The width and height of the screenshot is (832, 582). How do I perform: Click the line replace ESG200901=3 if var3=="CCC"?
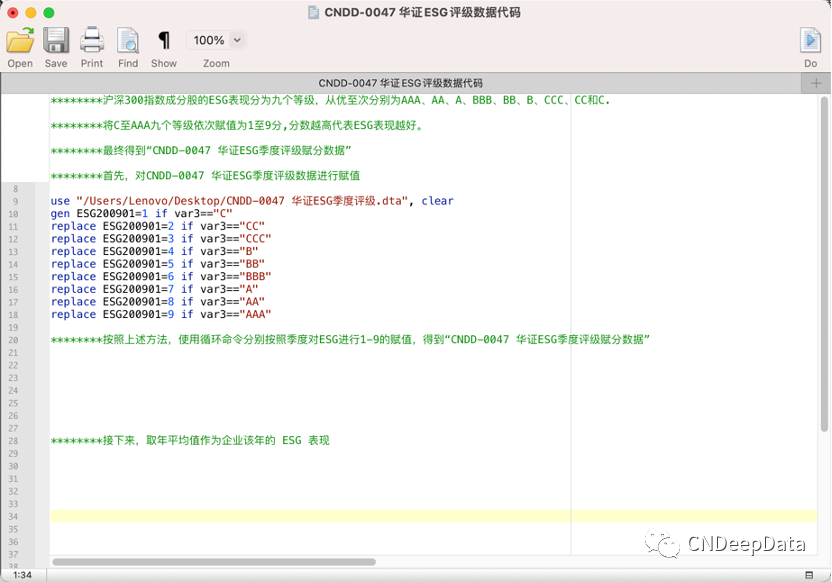click(x=161, y=239)
